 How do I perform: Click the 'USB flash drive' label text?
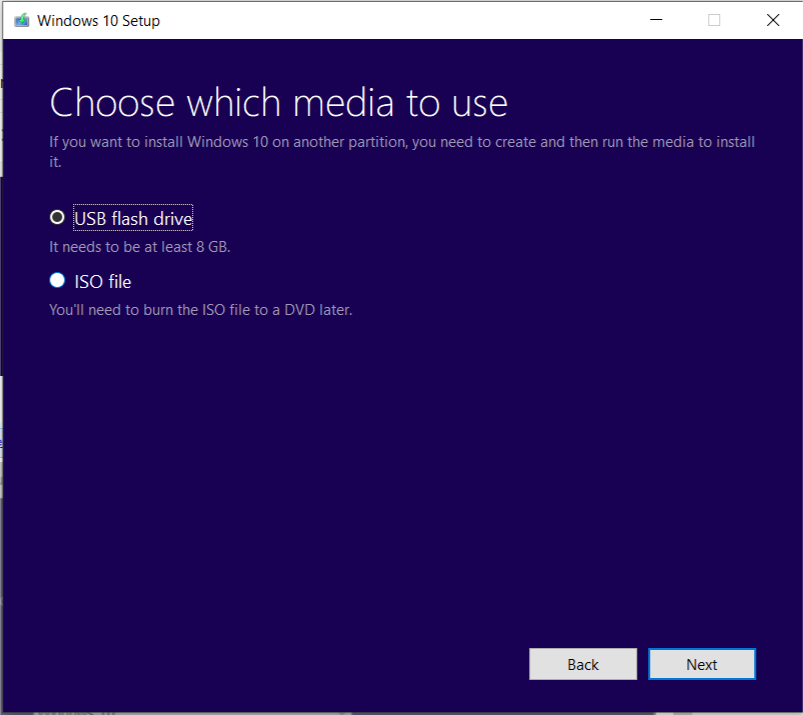pyautogui.click(x=133, y=219)
